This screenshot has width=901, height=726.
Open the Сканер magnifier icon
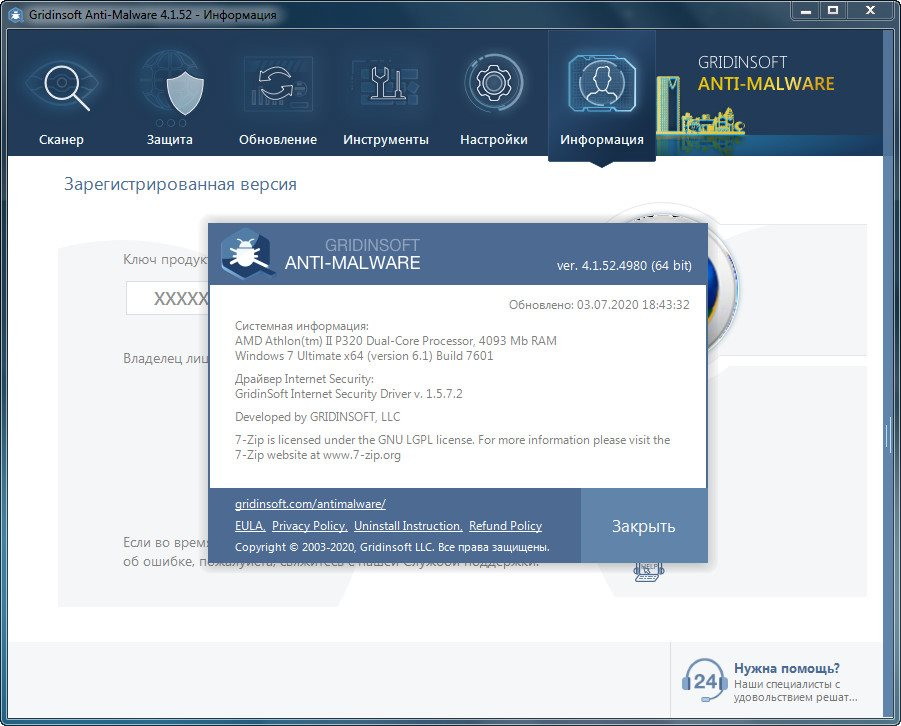(x=62, y=86)
